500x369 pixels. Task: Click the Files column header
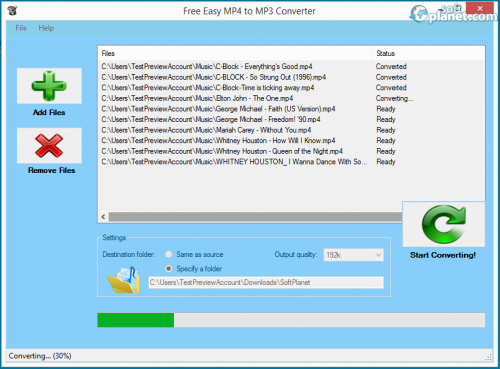tap(235, 53)
